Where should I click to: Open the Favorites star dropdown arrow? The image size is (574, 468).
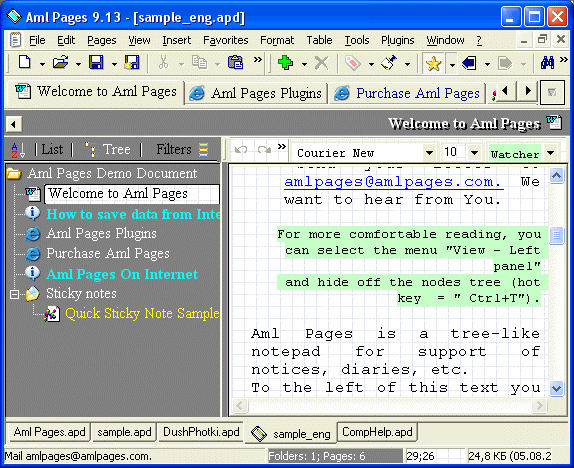click(x=452, y=64)
